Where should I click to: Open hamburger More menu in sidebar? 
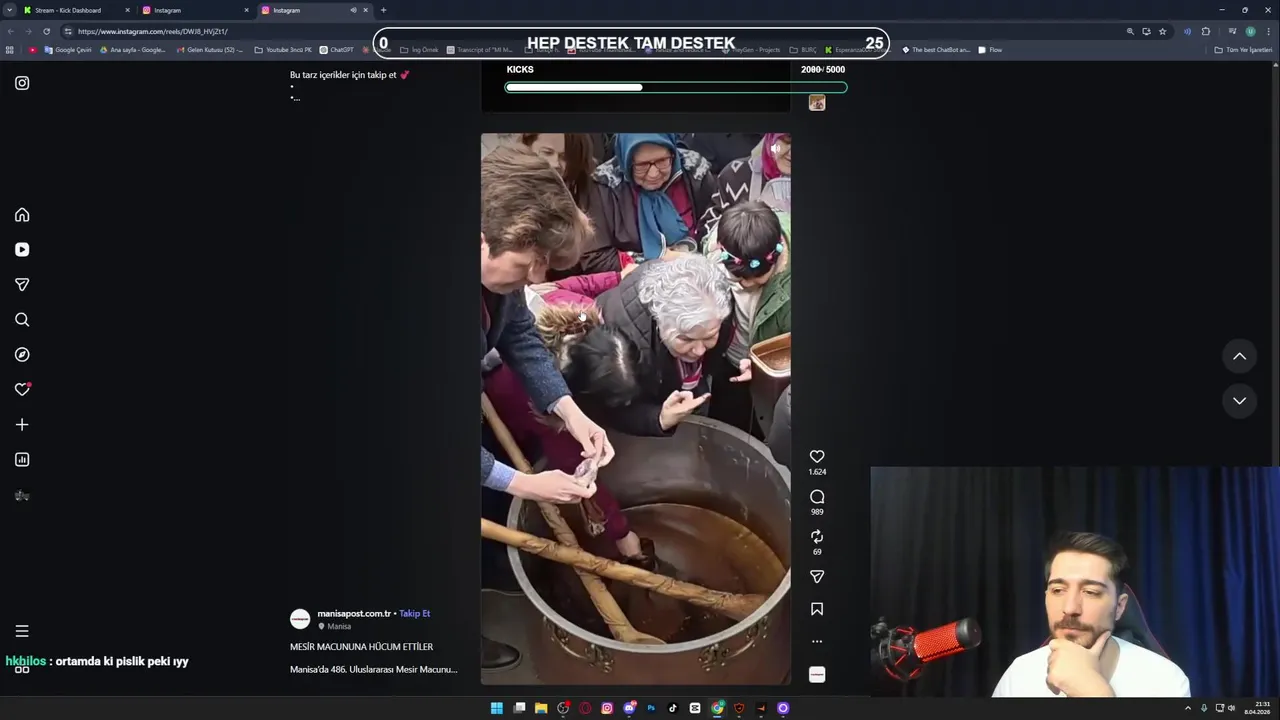22,631
